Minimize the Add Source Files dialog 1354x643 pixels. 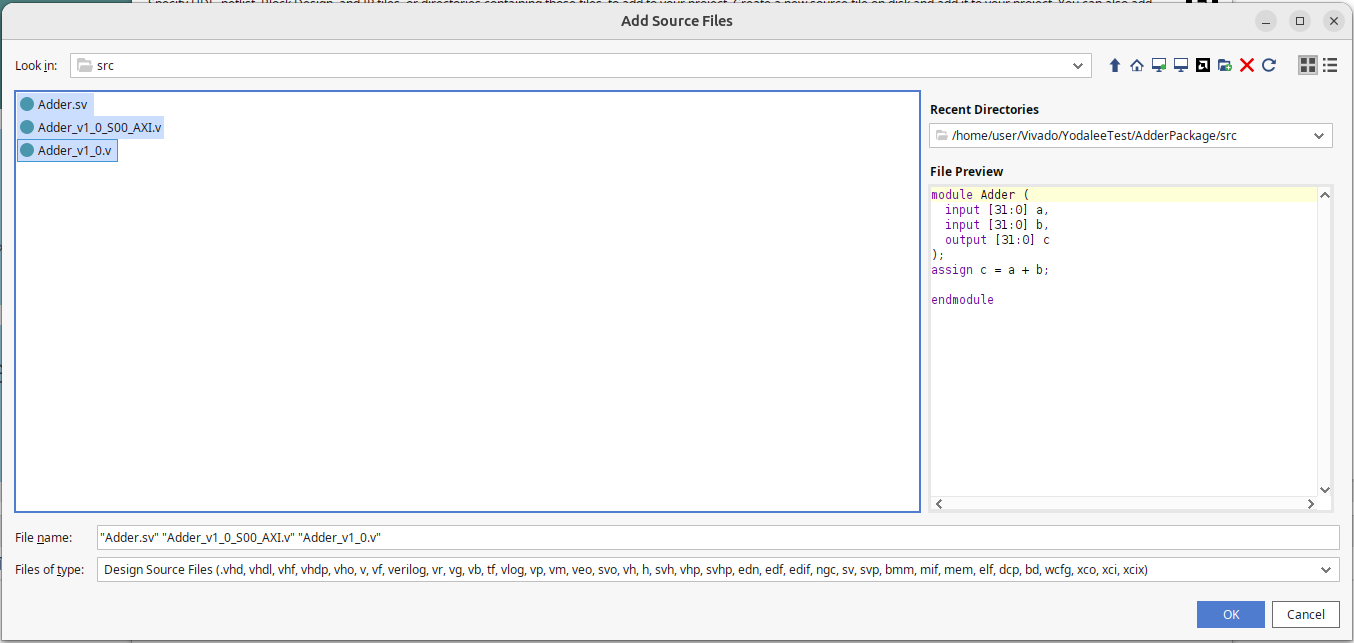coord(1267,20)
